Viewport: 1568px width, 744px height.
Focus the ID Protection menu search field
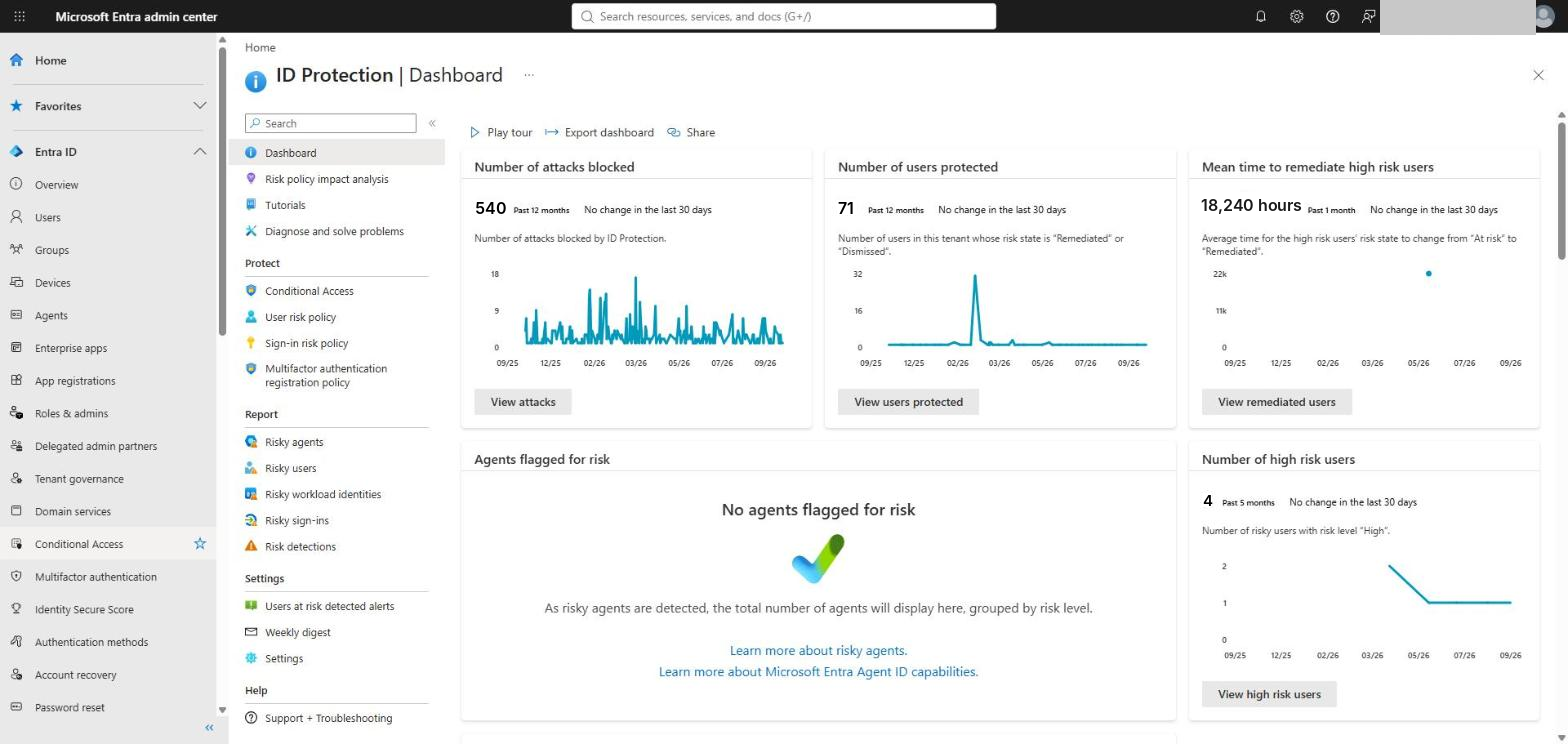(x=331, y=123)
